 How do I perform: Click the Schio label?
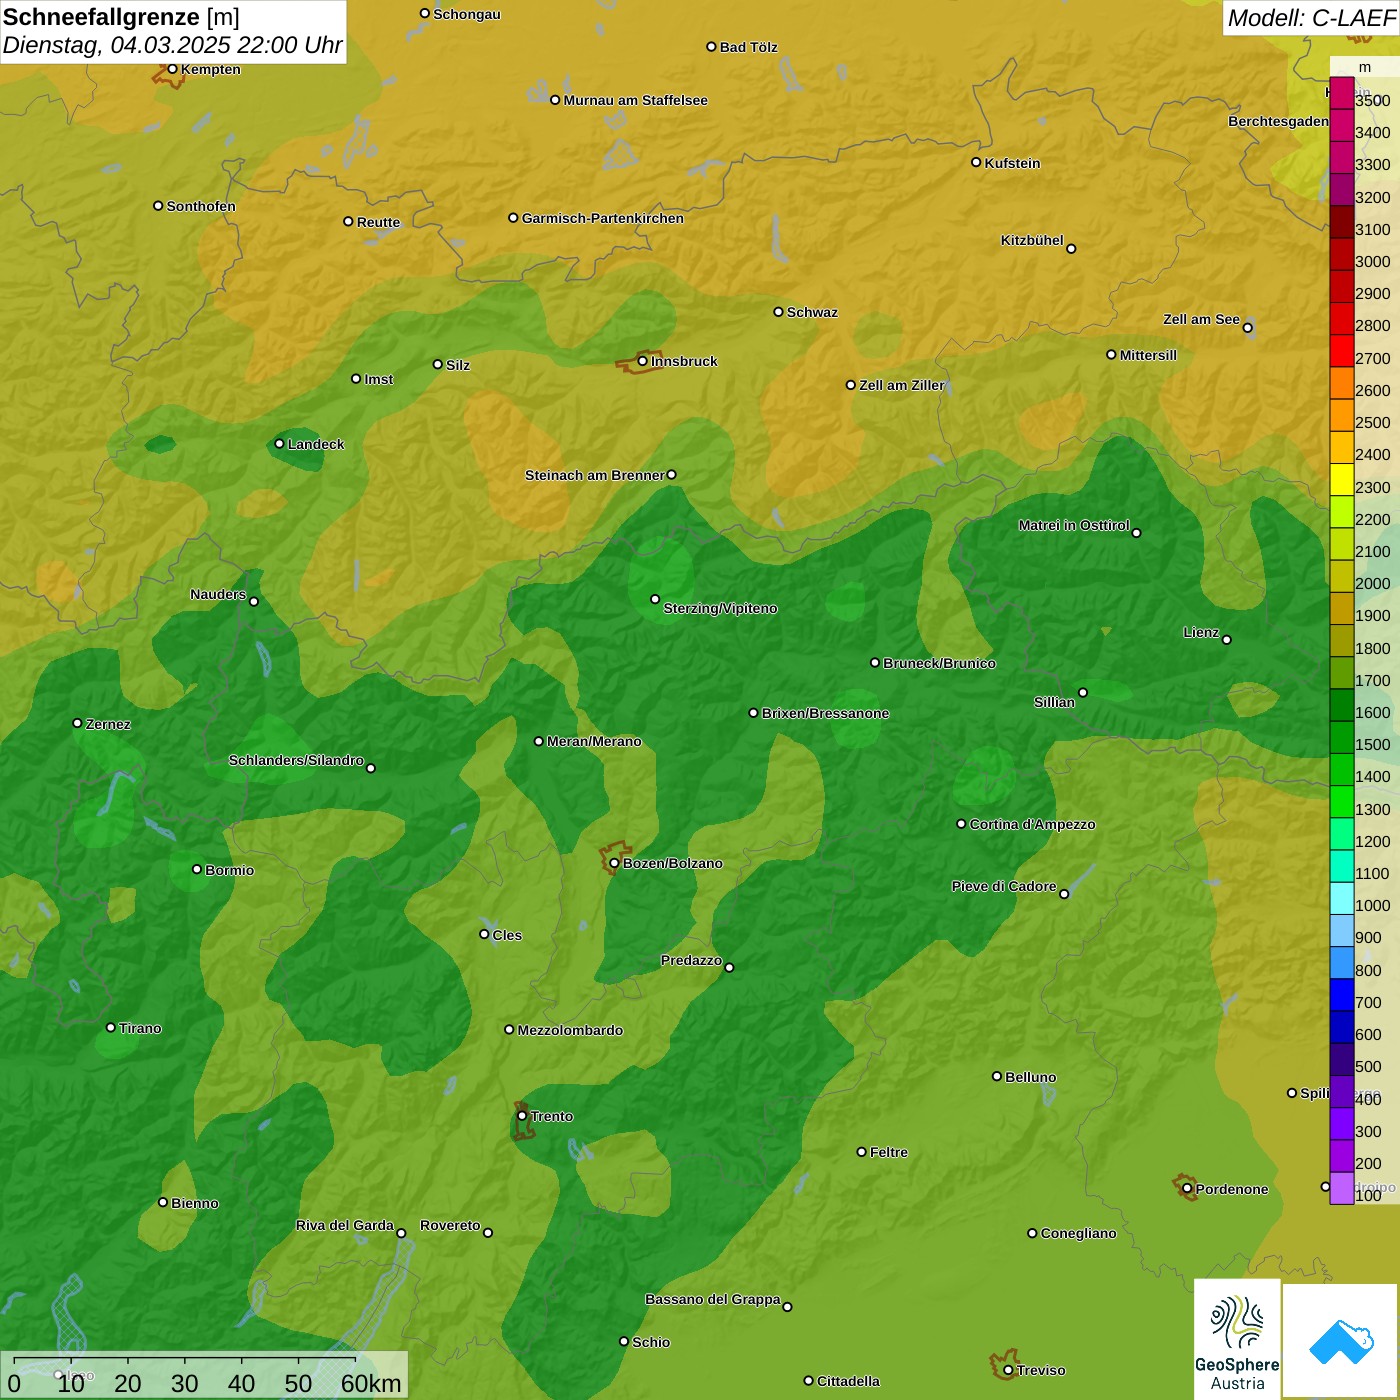pyautogui.click(x=651, y=1342)
